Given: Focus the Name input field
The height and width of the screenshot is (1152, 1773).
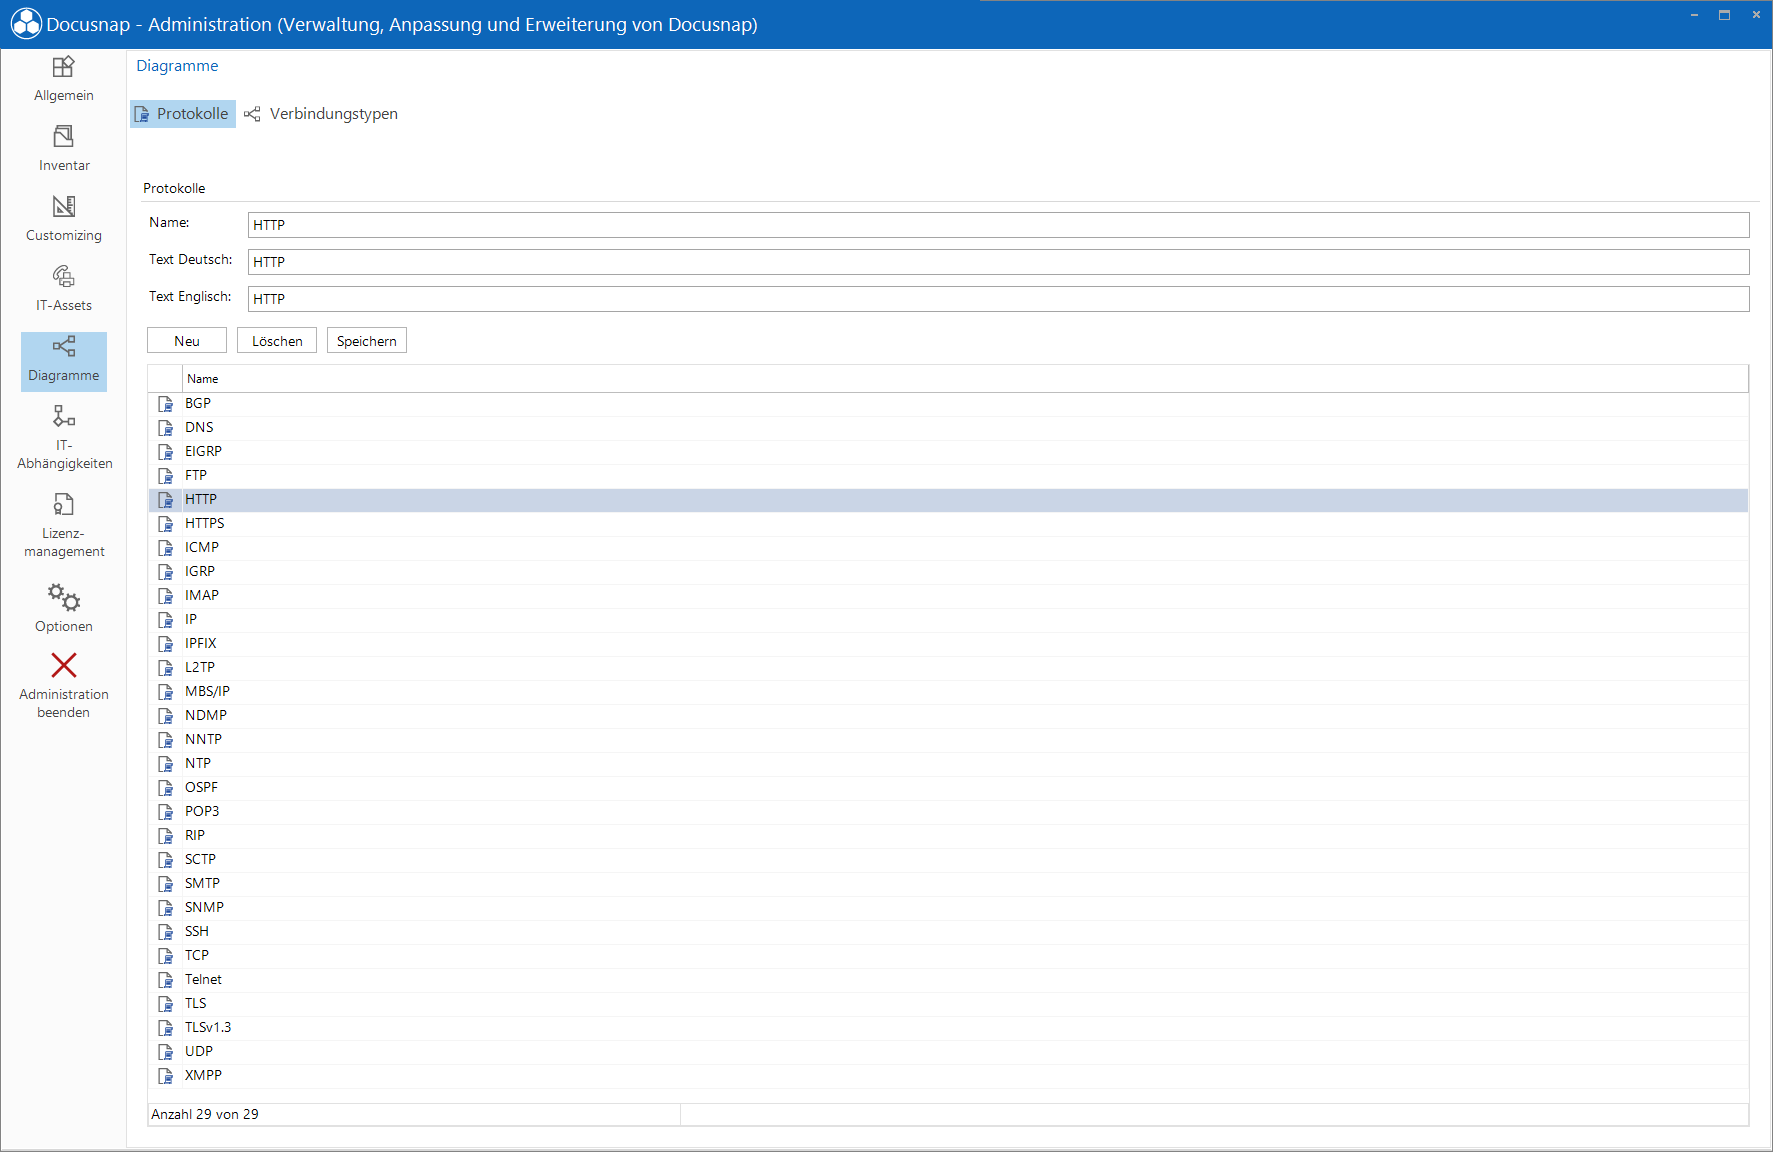Looking at the screenshot, I should click(998, 225).
